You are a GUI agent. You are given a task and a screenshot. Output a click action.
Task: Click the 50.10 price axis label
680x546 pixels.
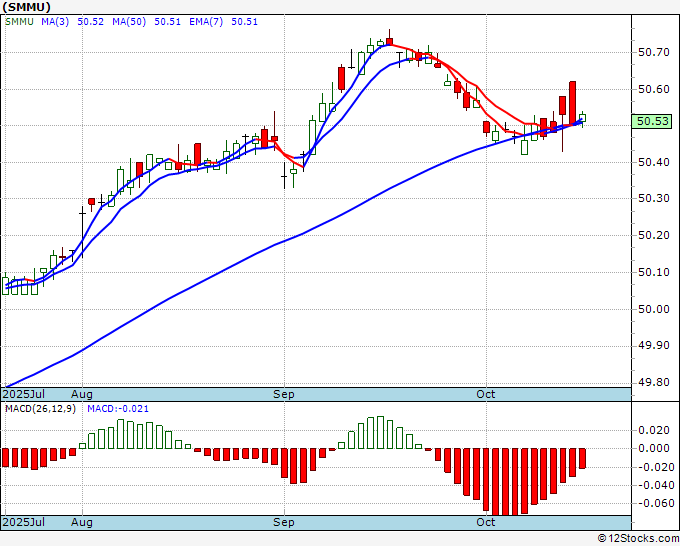pyautogui.click(x=654, y=272)
